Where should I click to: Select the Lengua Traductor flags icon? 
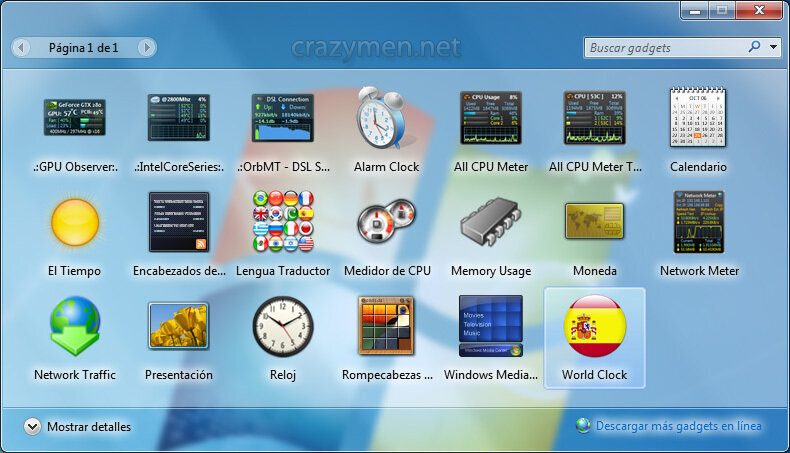tap(283, 221)
